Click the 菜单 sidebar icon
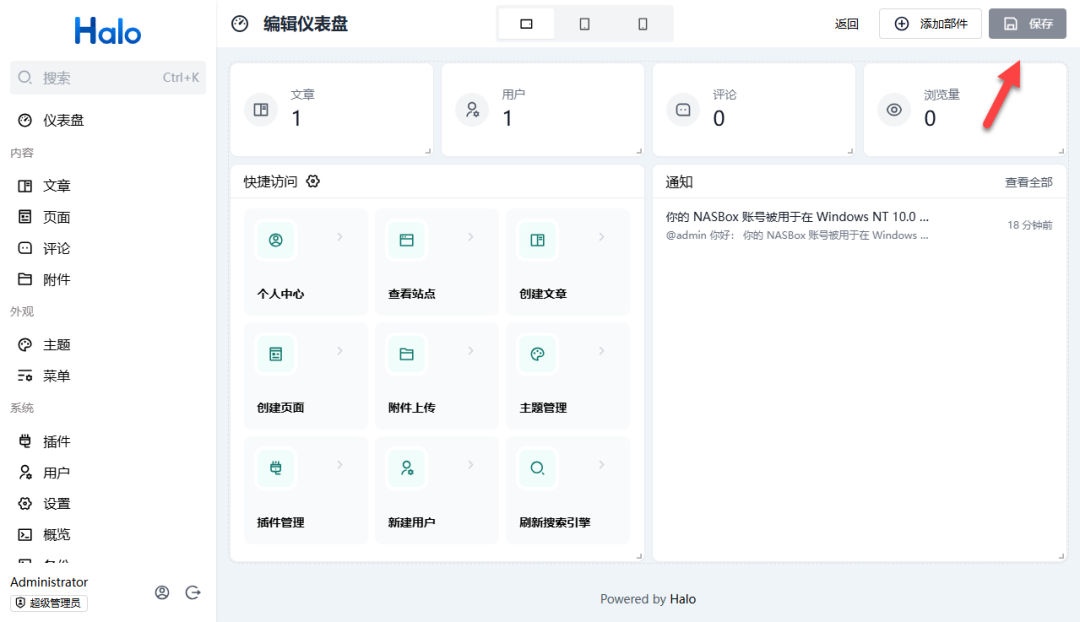The image size is (1080, 622). pyautogui.click(x=25, y=375)
